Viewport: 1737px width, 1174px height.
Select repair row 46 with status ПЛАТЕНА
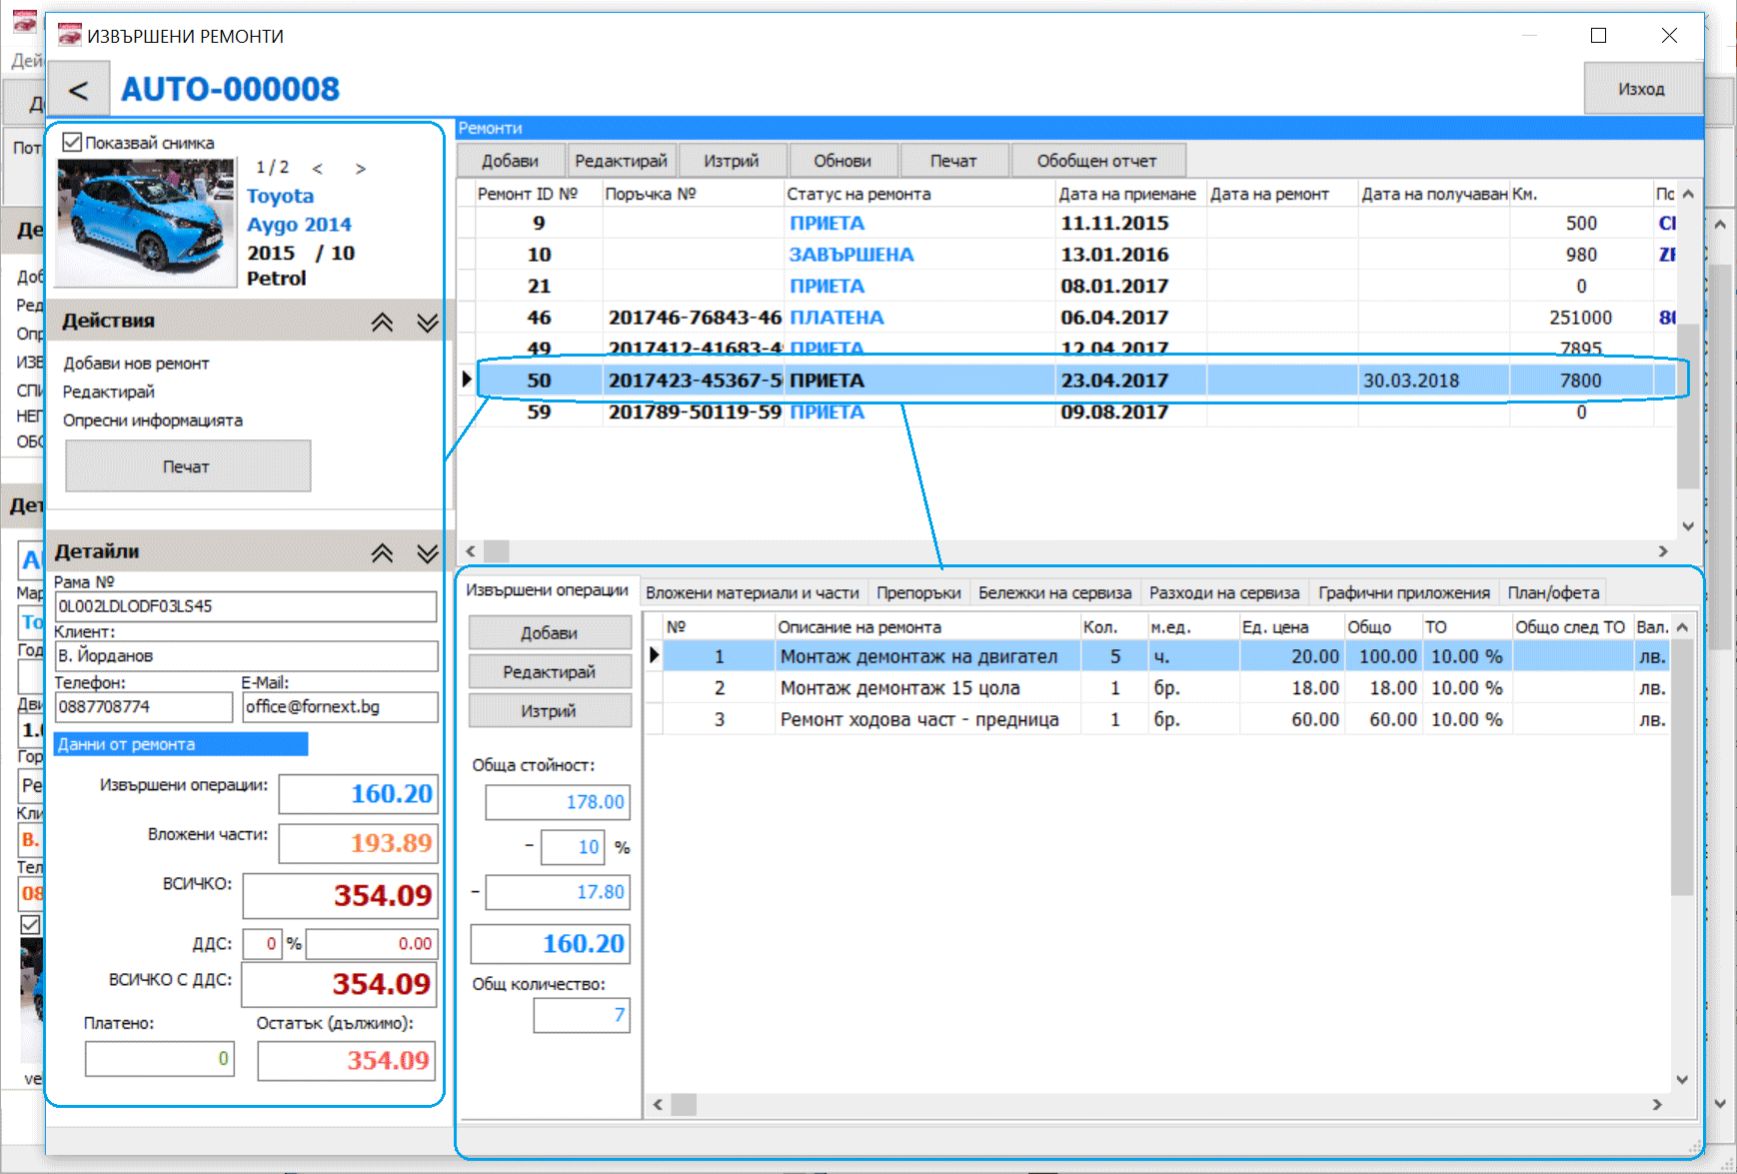coord(1064,317)
